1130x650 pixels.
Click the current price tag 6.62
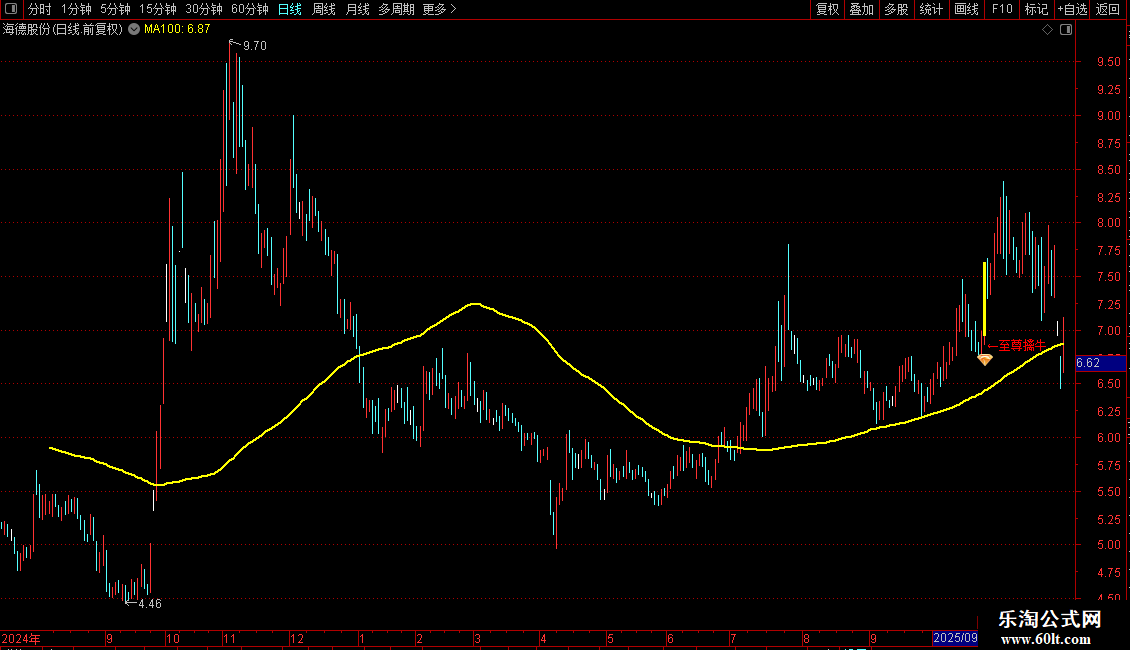[x=1100, y=362]
